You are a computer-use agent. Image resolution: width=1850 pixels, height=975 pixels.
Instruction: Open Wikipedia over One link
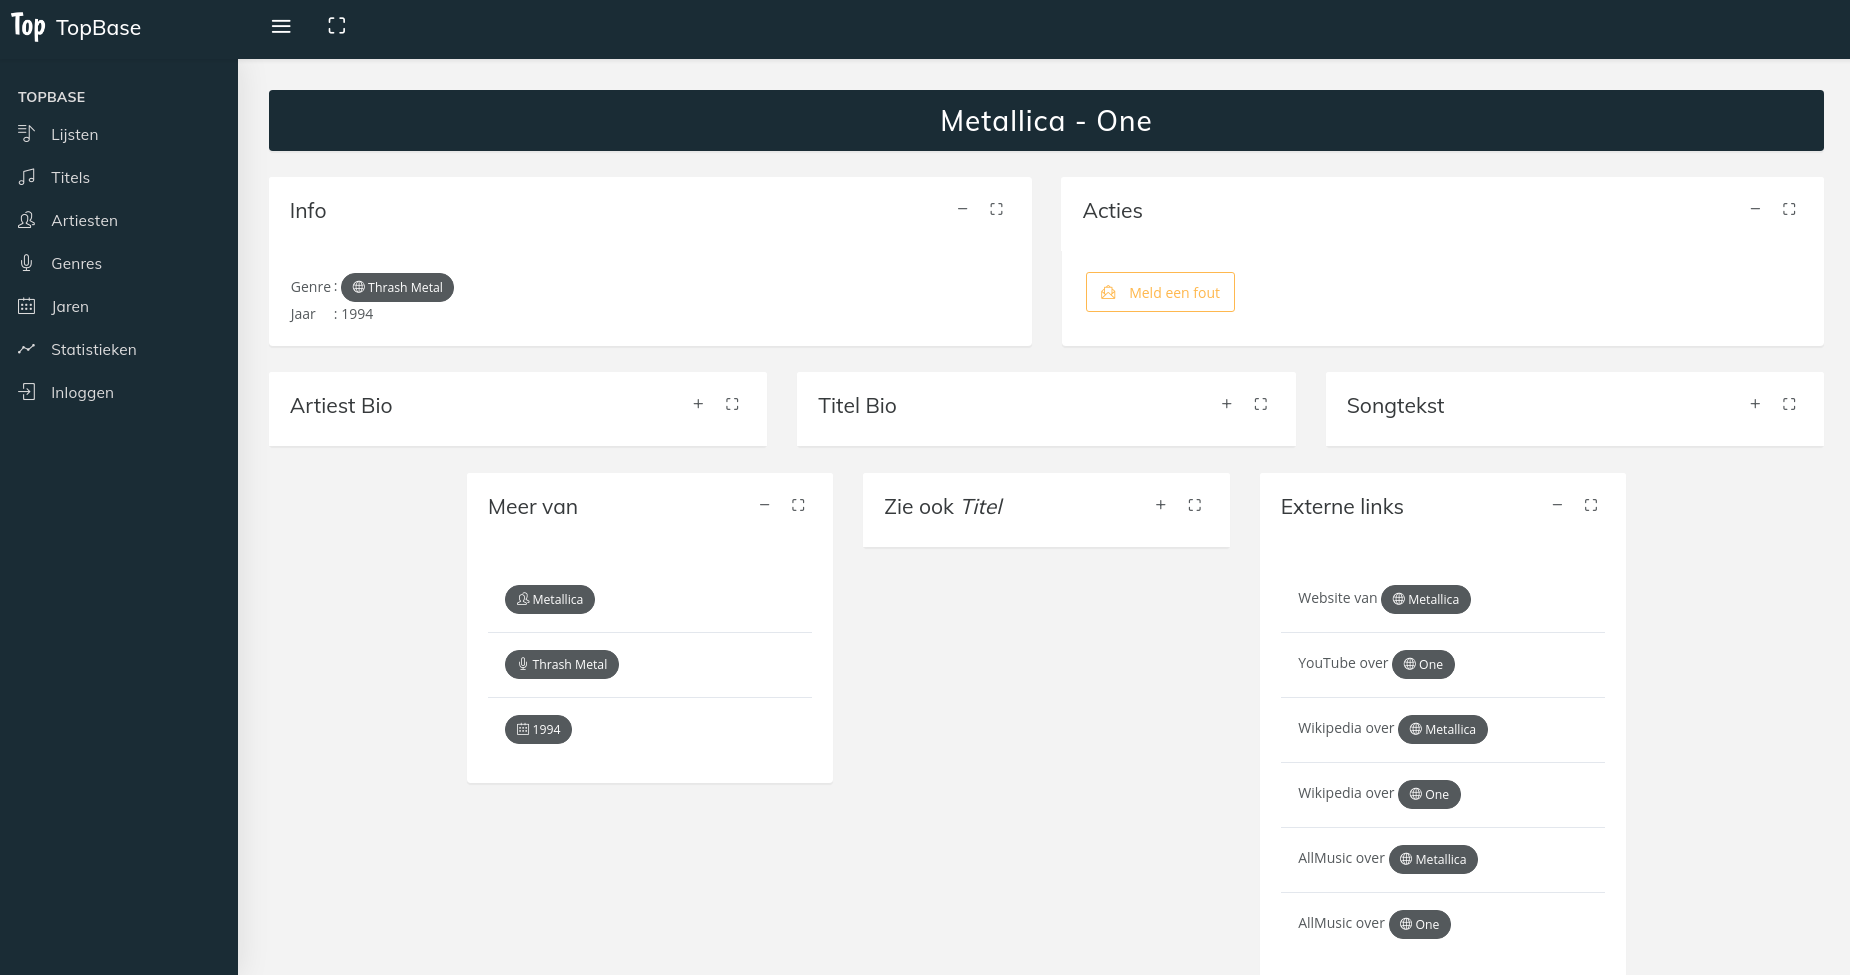click(1429, 794)
